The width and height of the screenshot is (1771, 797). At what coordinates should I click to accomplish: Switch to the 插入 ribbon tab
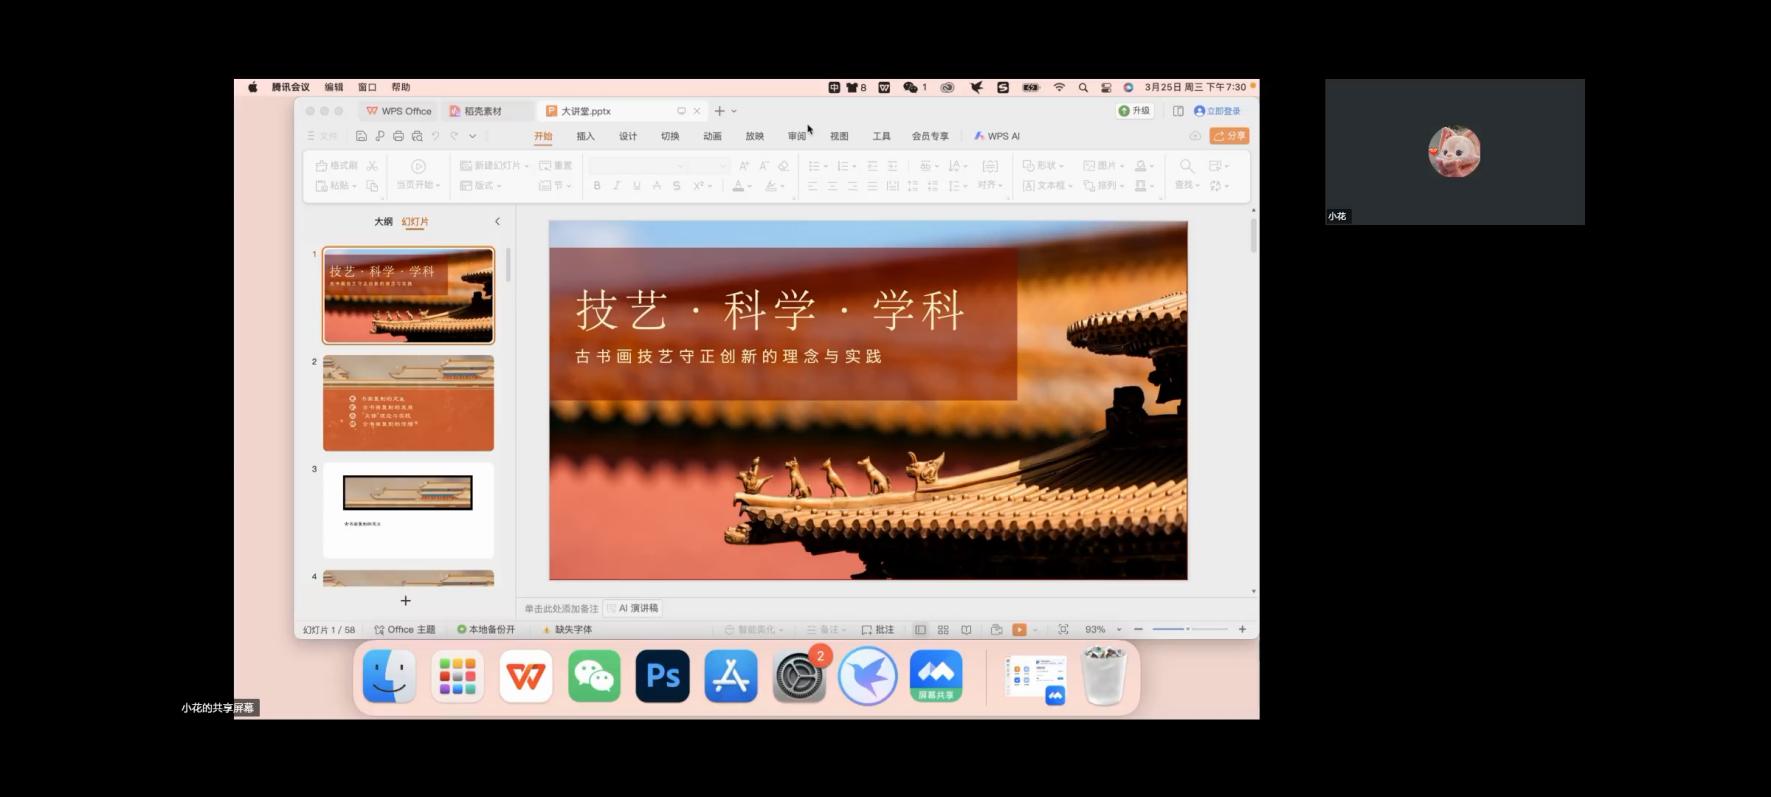tap(585, 136)
